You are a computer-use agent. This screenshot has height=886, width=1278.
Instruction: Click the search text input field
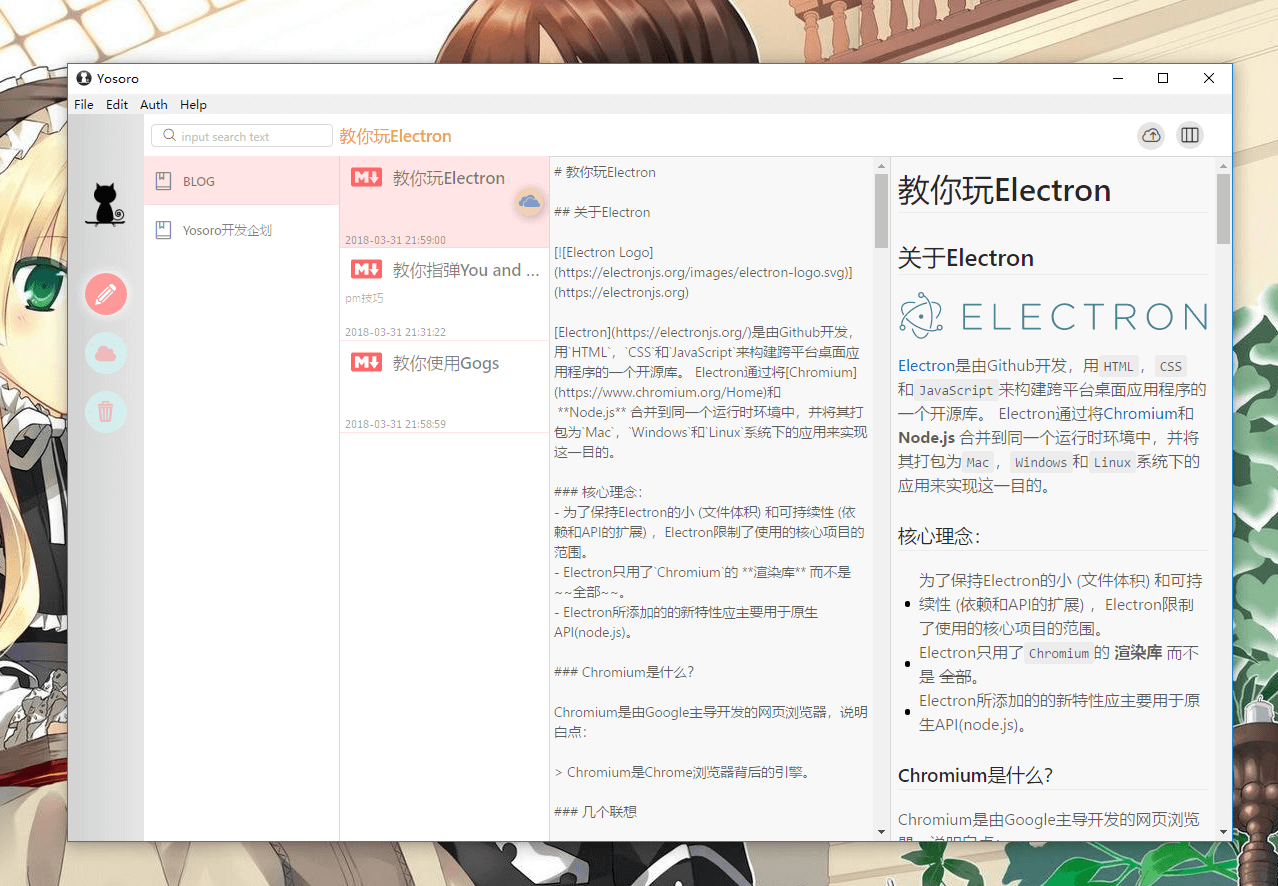(x=242, y=136)
